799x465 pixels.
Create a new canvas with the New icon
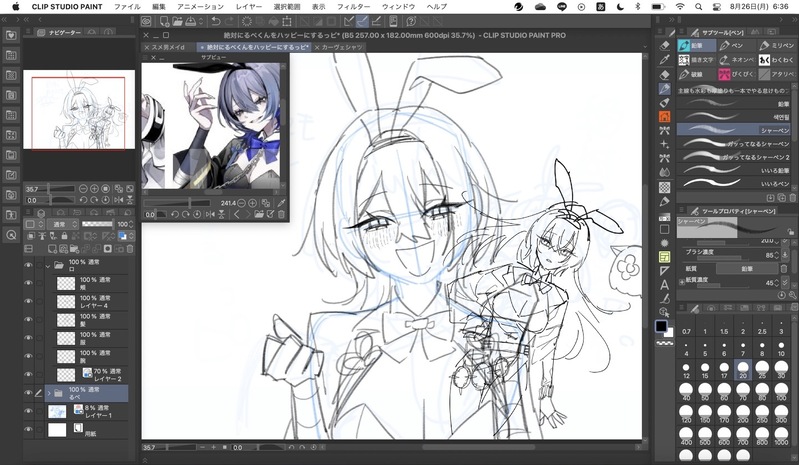(164, 21)
